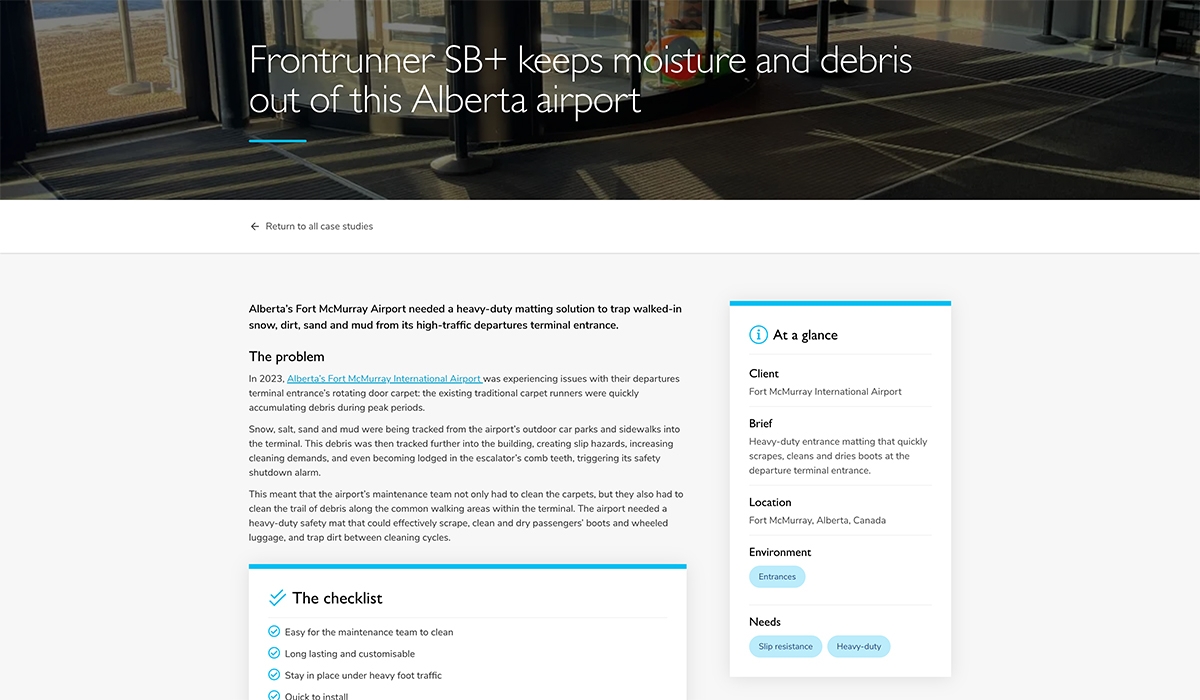Click the info icon next to At a glance
Screen dimensions: 1200x700
[x=759, y=335]
